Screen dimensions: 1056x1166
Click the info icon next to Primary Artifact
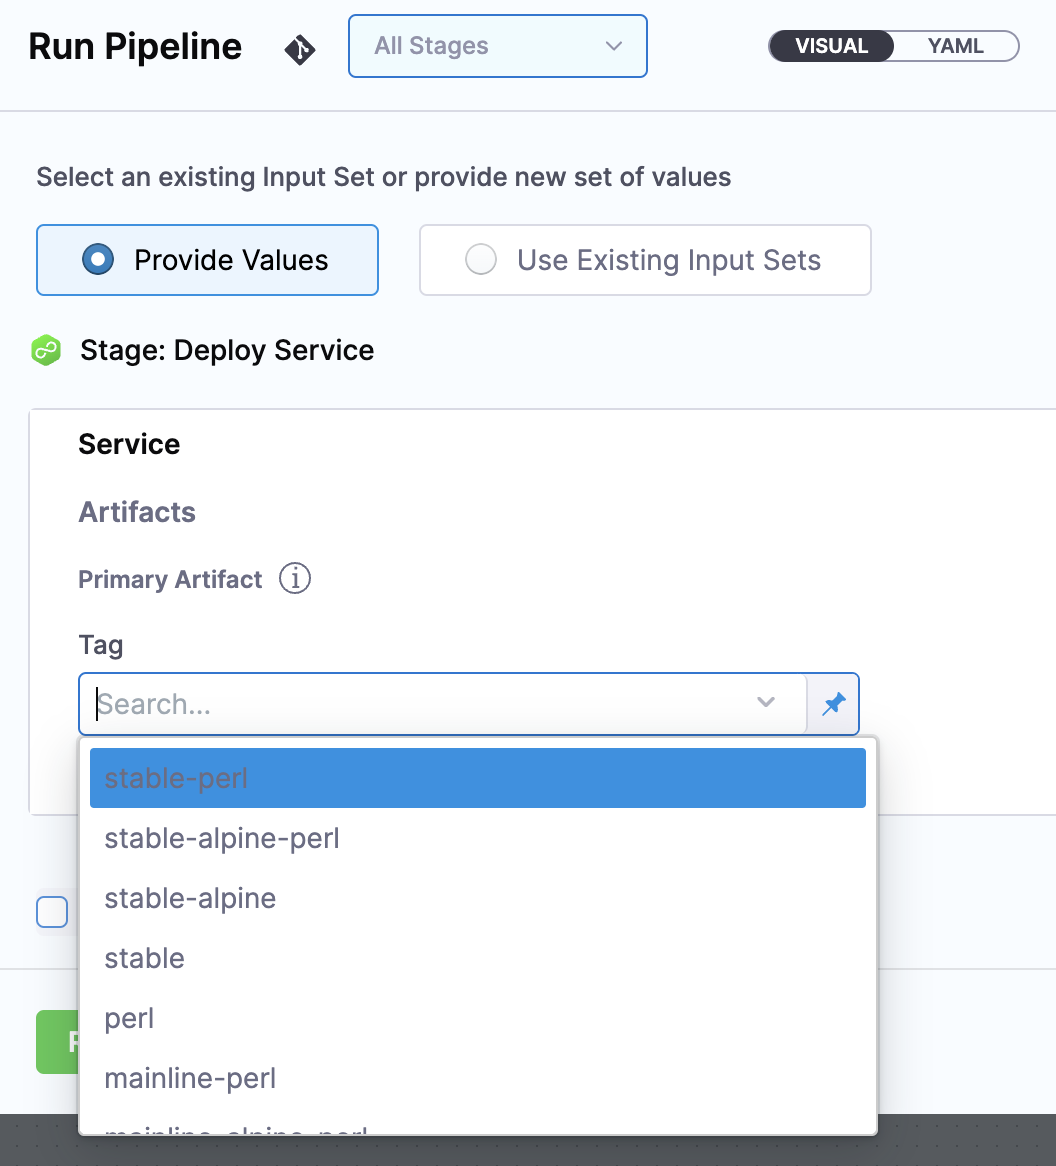coord(295,579)
